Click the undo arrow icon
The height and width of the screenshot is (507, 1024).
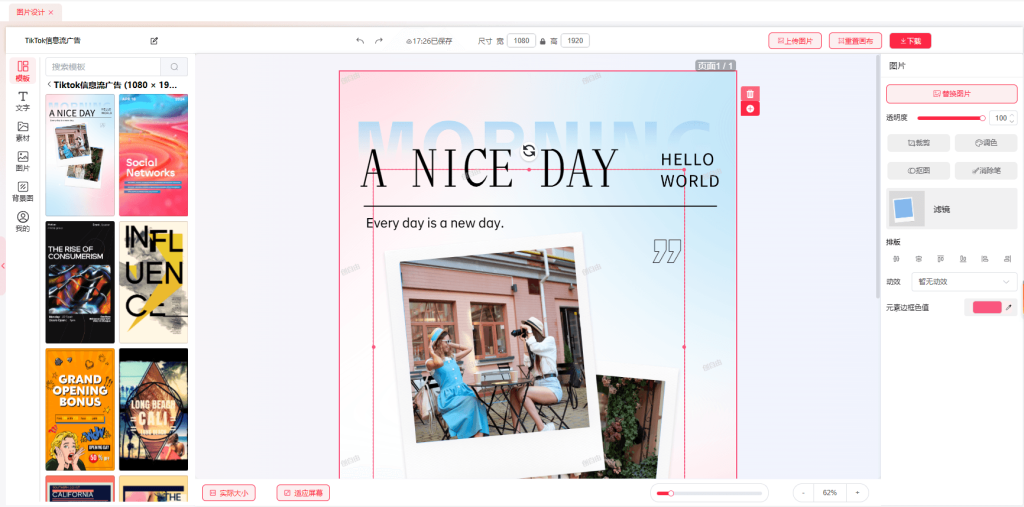tap(360, 41)
